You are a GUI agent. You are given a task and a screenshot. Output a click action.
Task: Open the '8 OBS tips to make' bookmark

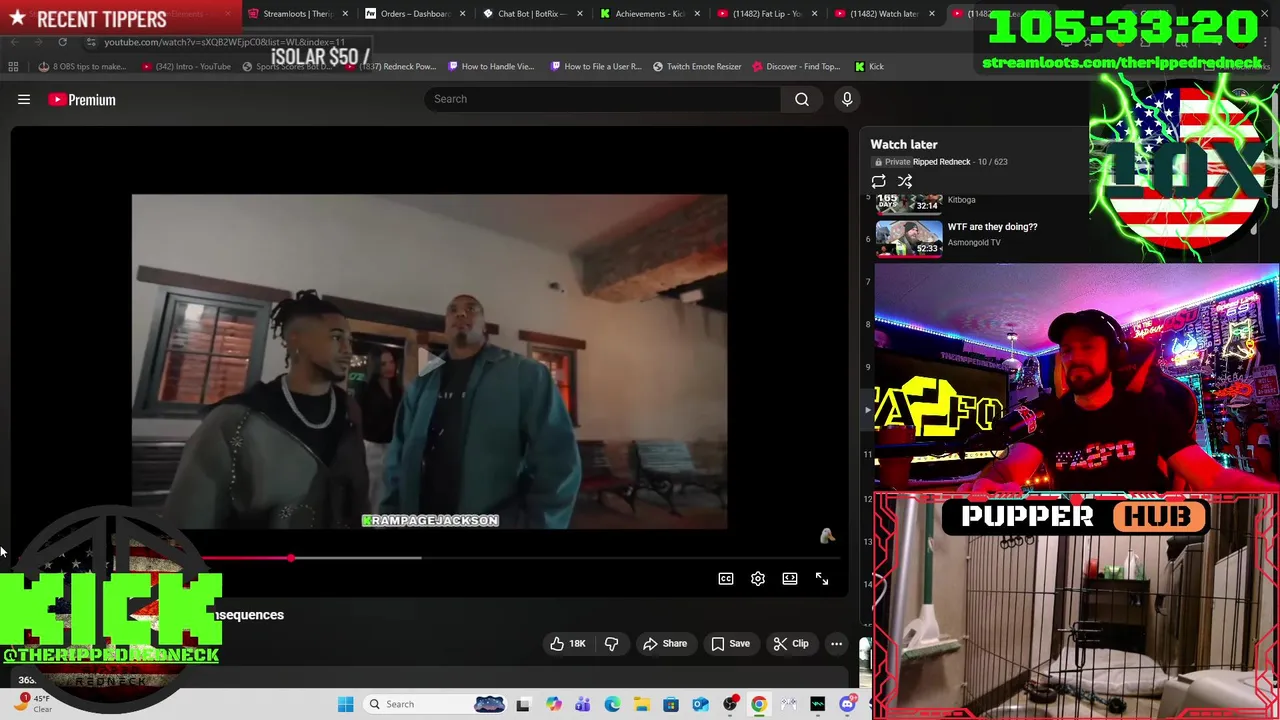[x=82, y=67]
